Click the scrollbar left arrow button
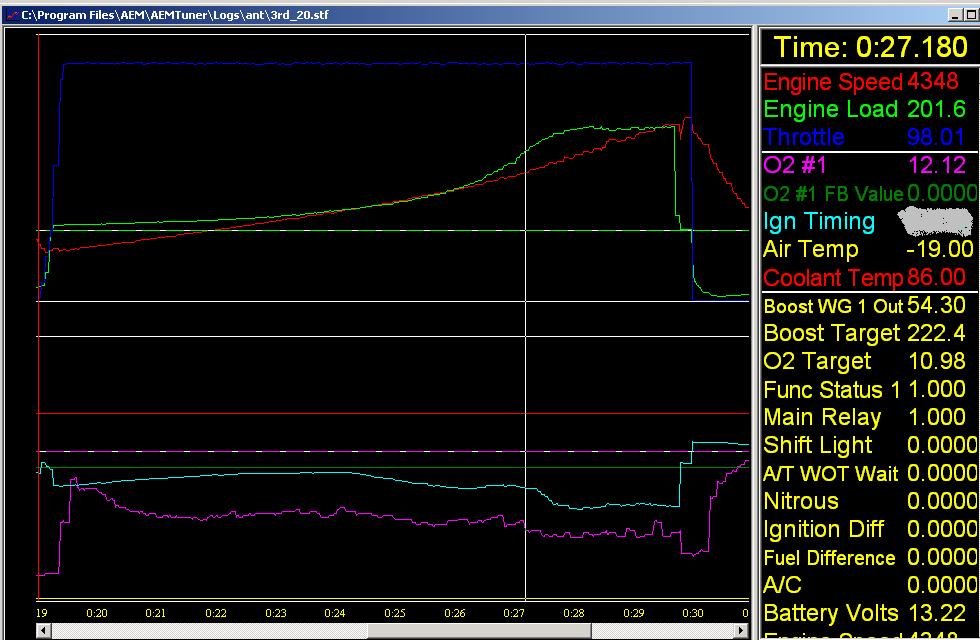 point(43,631)
